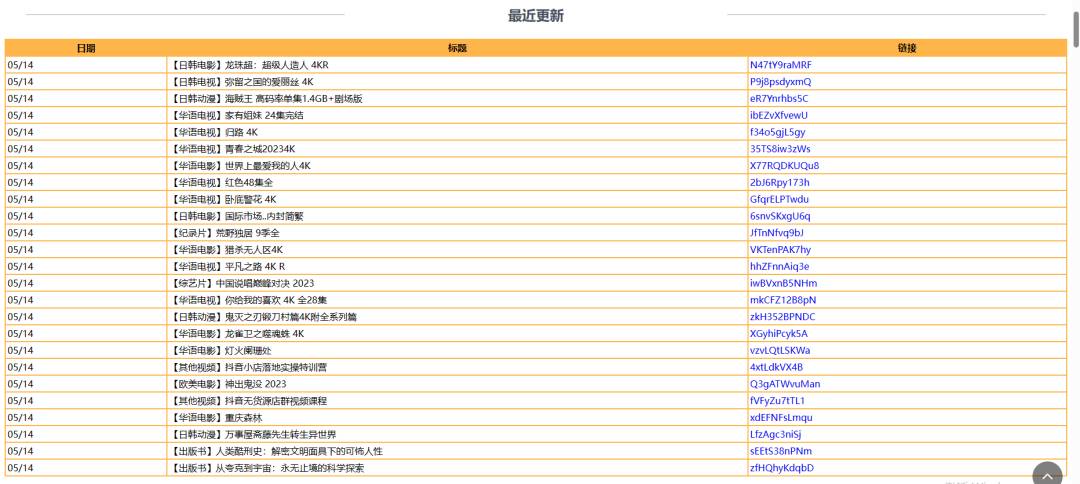Open link iwBVxnB5NHm
Image resolution: width=1080 pixels, height=484 pixels.
[784, 284]
